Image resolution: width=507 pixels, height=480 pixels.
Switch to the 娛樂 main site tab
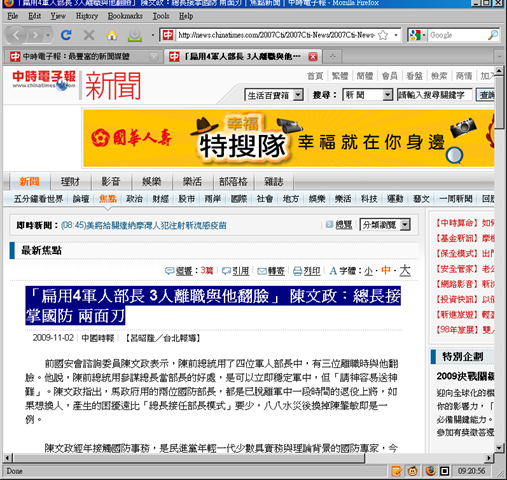click(x=152, y=182)
